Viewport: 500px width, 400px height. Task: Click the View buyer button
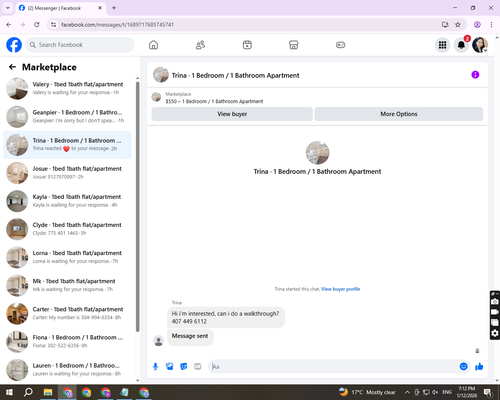232,114
